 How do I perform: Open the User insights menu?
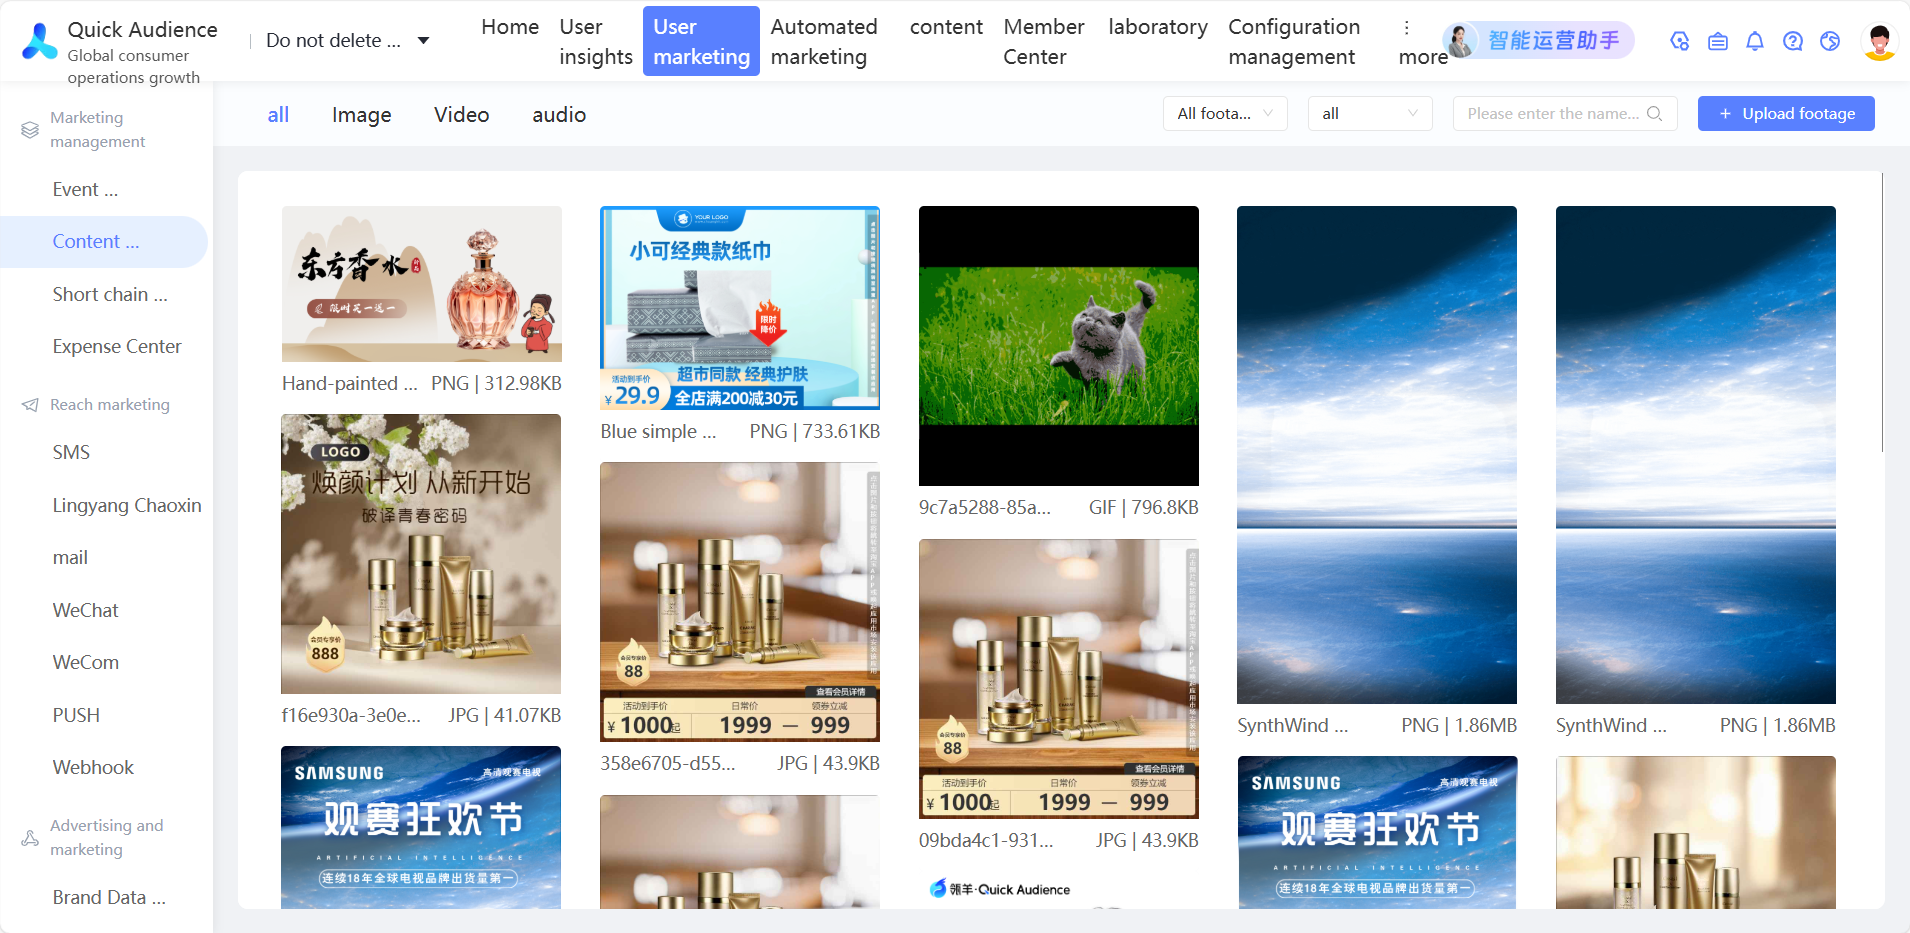click(x=596, y=41)
